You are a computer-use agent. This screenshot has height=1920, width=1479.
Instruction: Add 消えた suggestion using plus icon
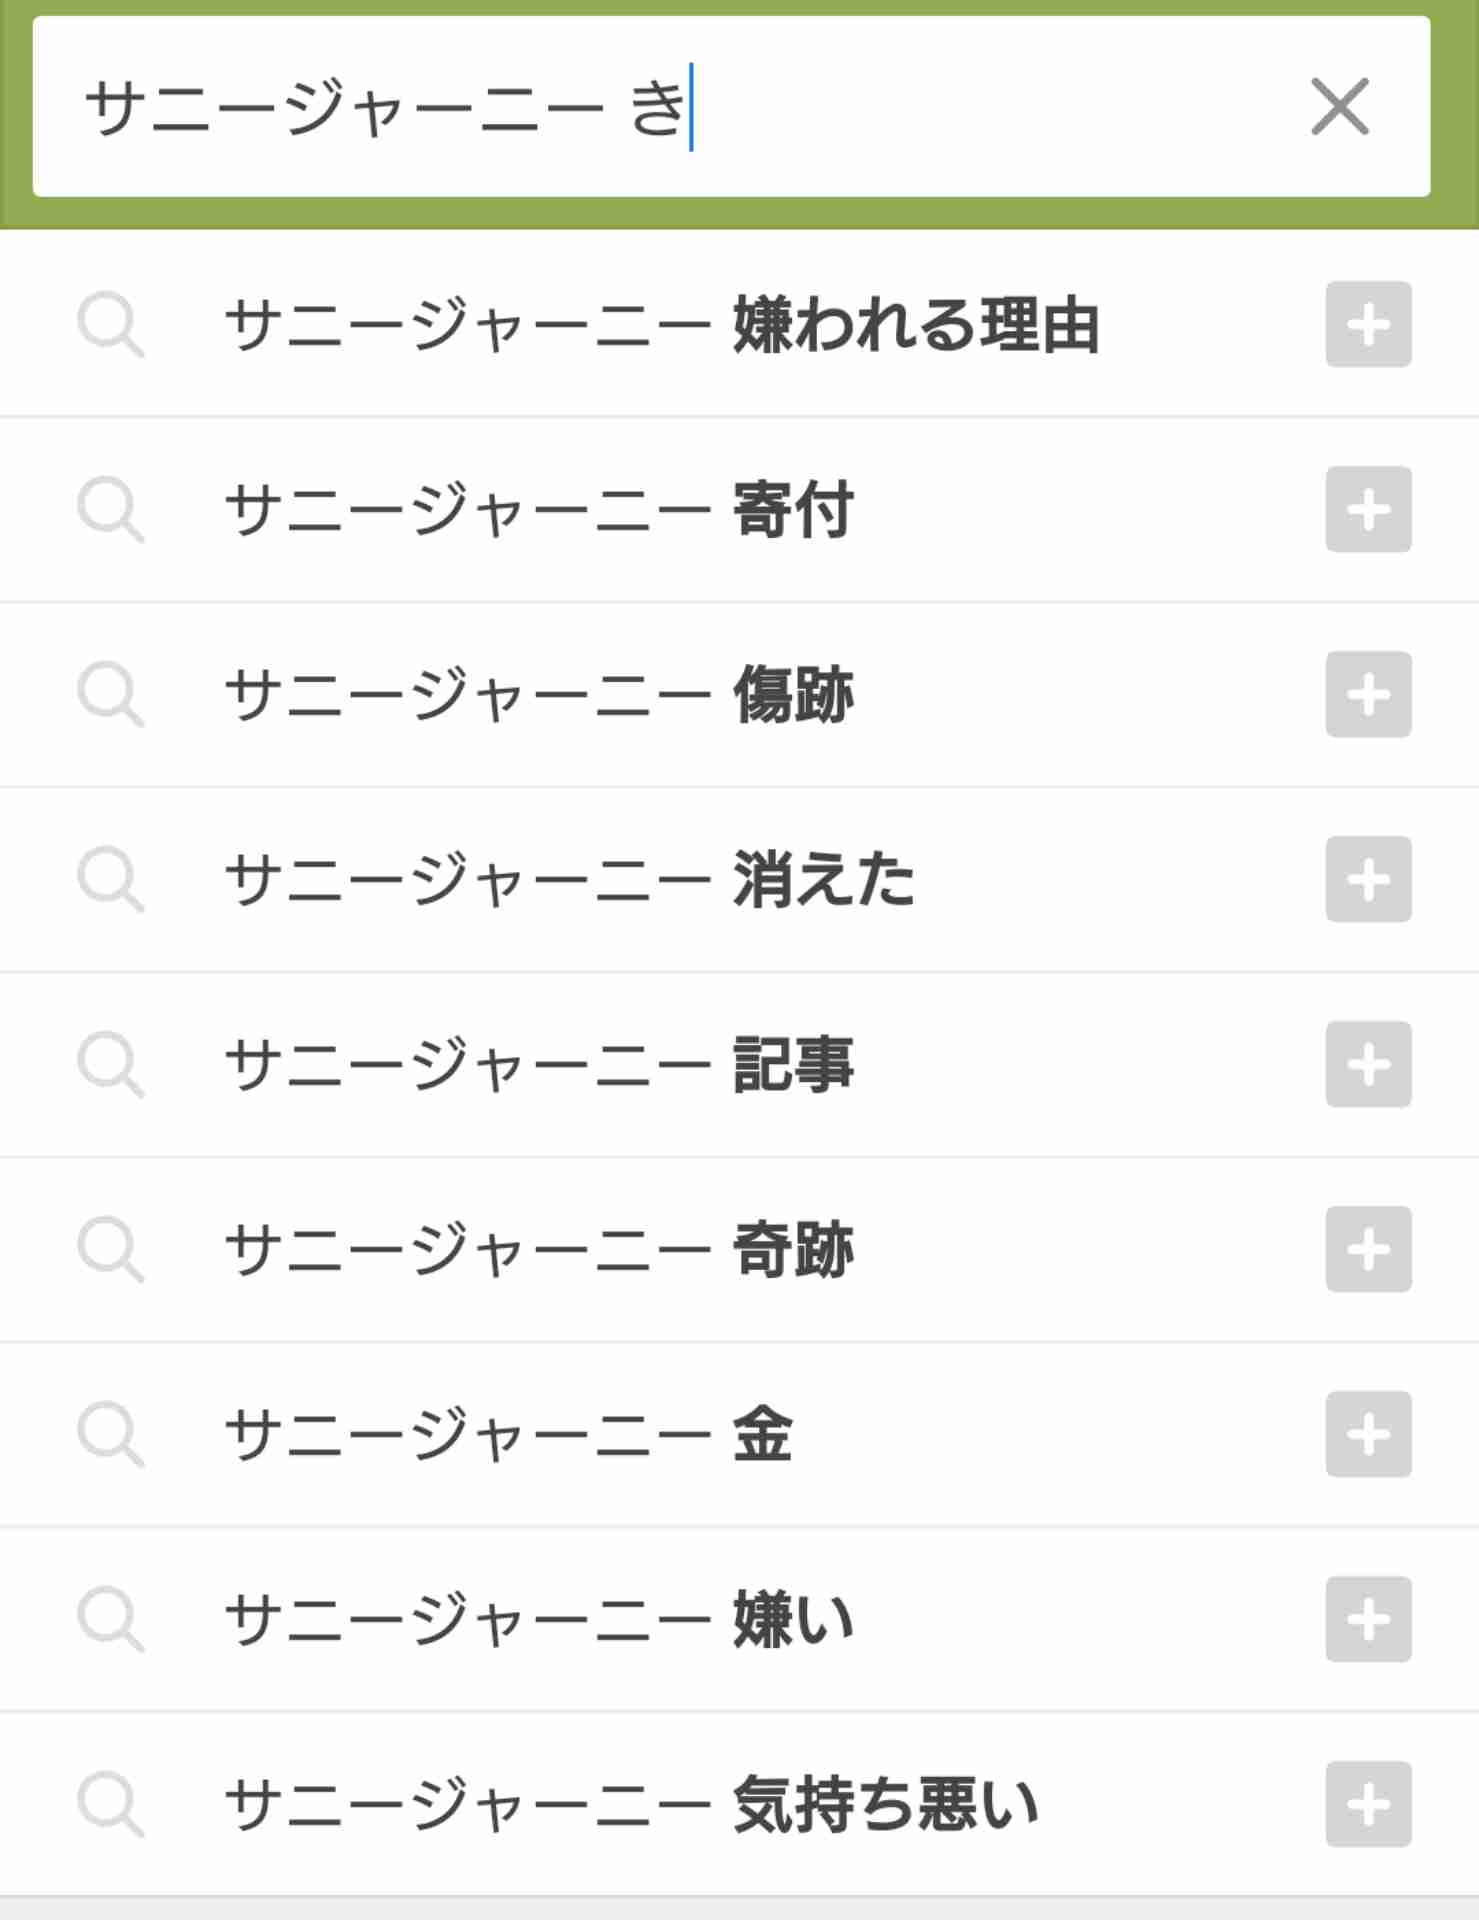1368,879
